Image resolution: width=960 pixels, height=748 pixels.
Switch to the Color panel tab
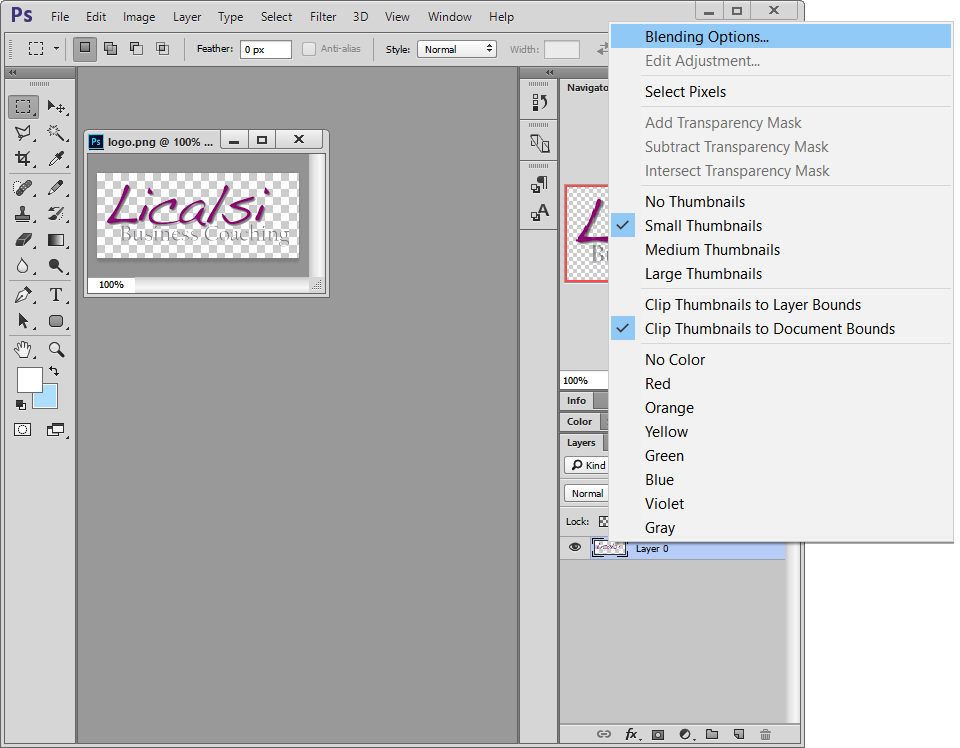(579, 421)
